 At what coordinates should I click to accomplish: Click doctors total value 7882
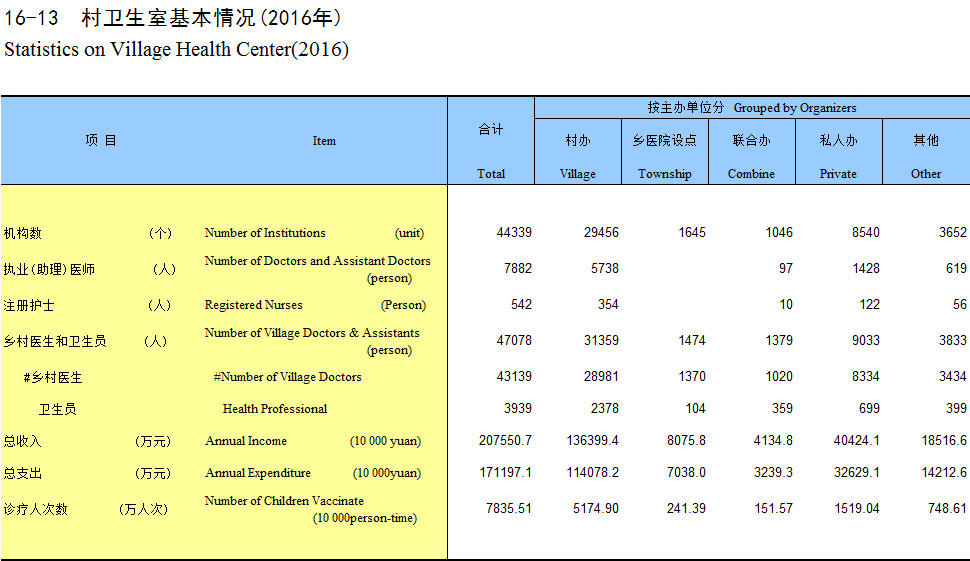point(518,268)
